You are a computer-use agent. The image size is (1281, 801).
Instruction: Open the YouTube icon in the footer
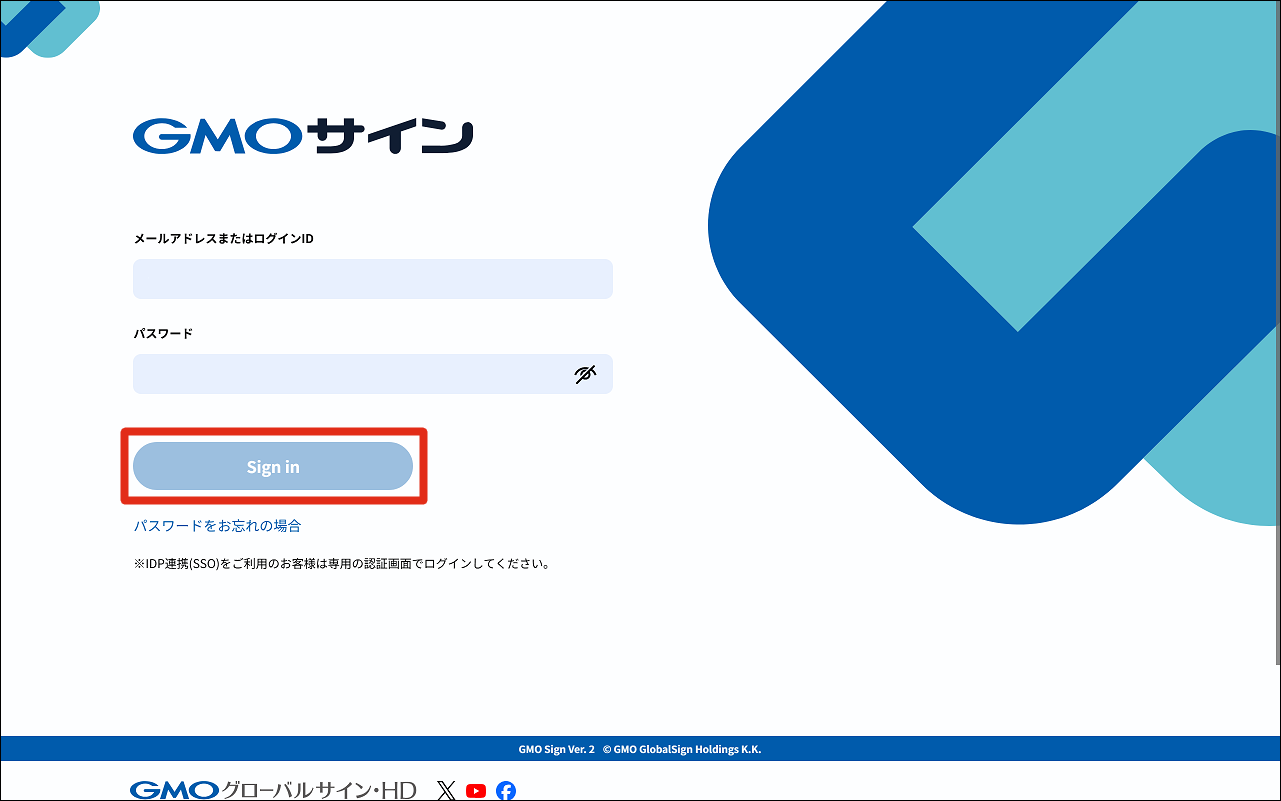click(x=476, y=791)
